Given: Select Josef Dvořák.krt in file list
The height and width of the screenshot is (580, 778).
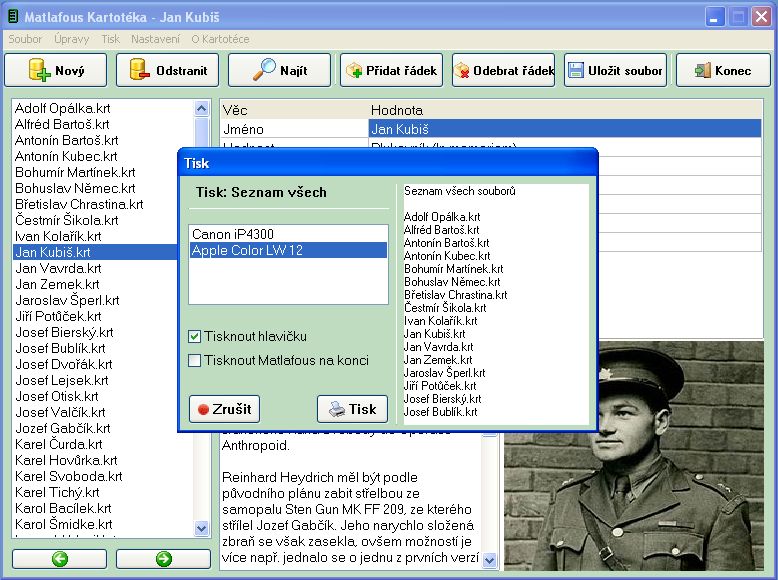Looking at the screenshot, I should [64, 364].
